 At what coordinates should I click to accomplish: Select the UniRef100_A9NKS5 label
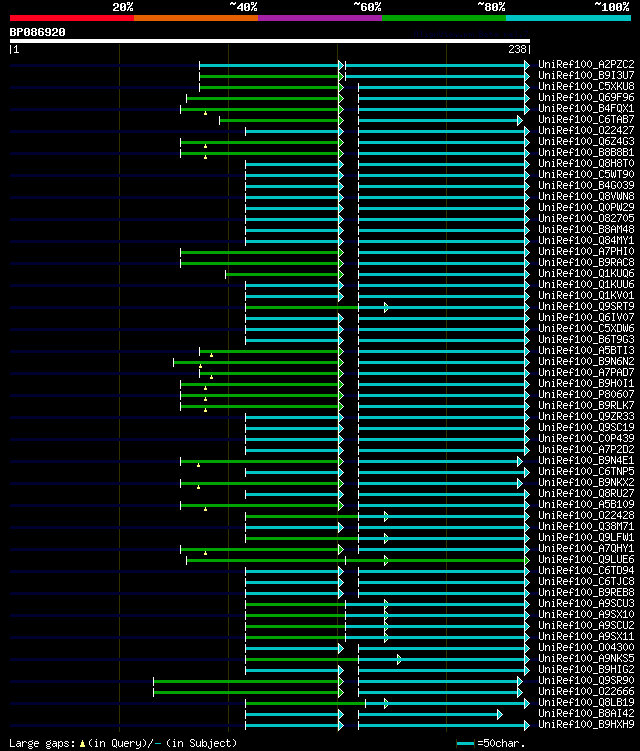click(x=586, y=659)
